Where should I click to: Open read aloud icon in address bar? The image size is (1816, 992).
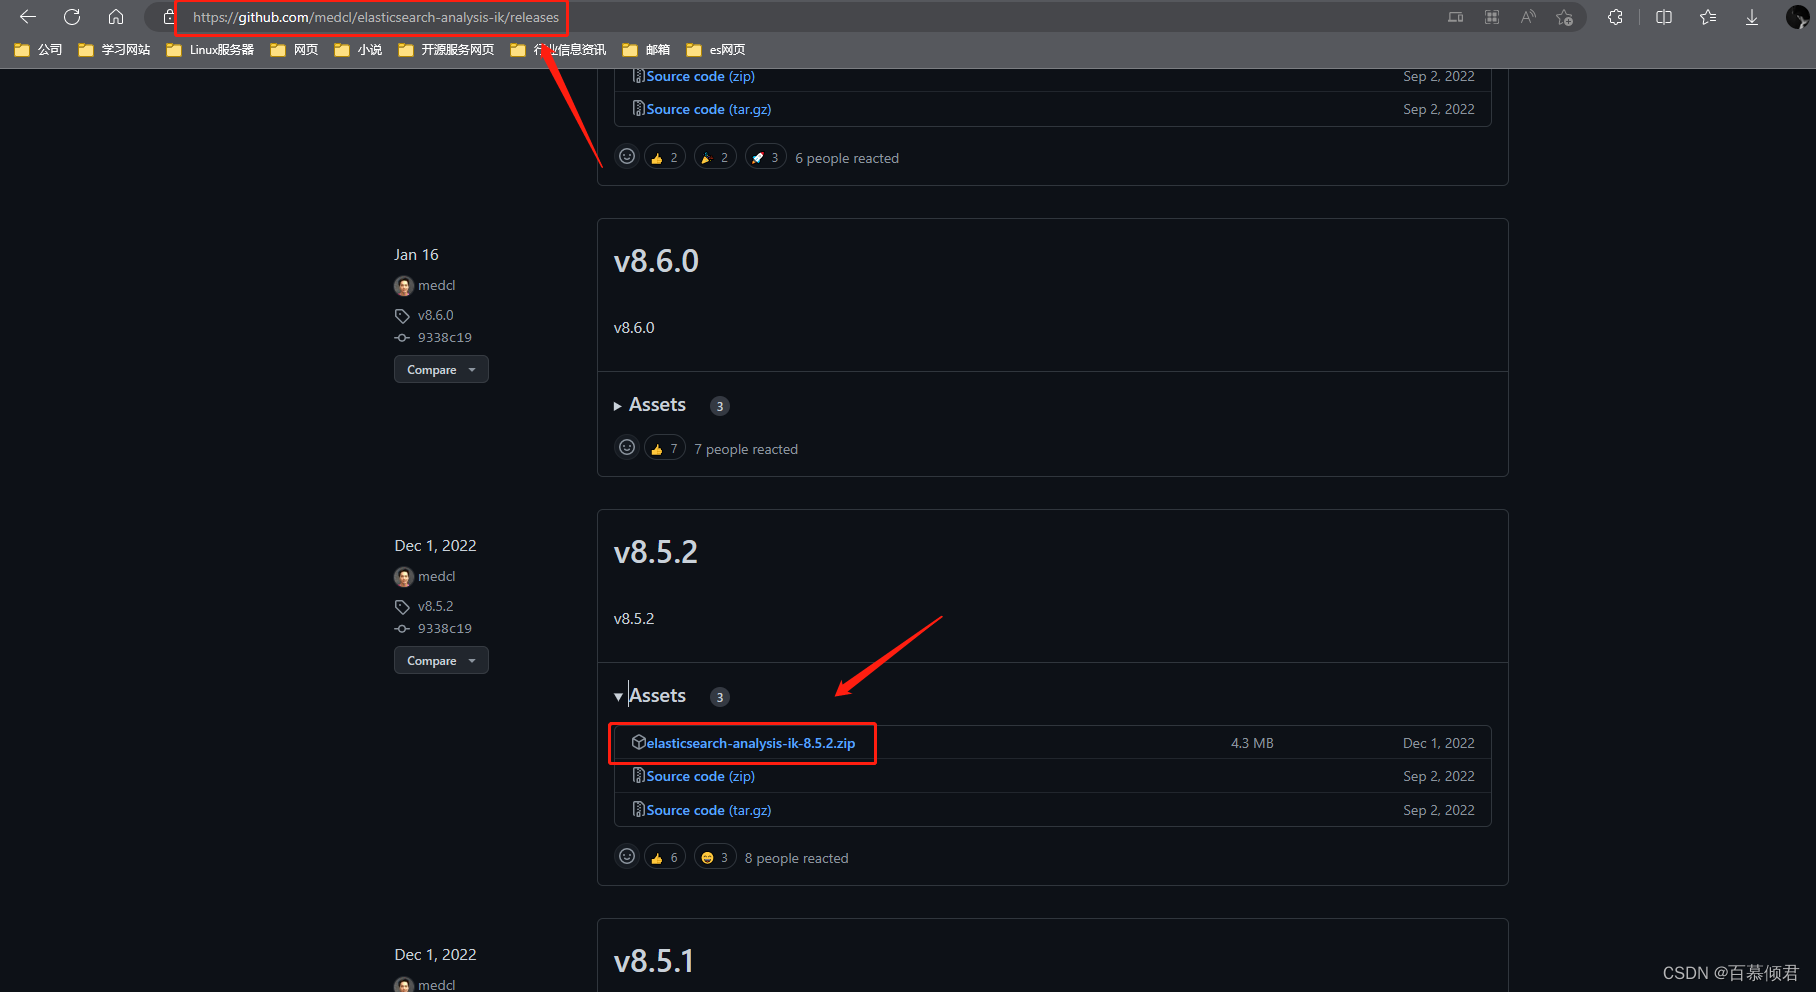click(1528, 17)
